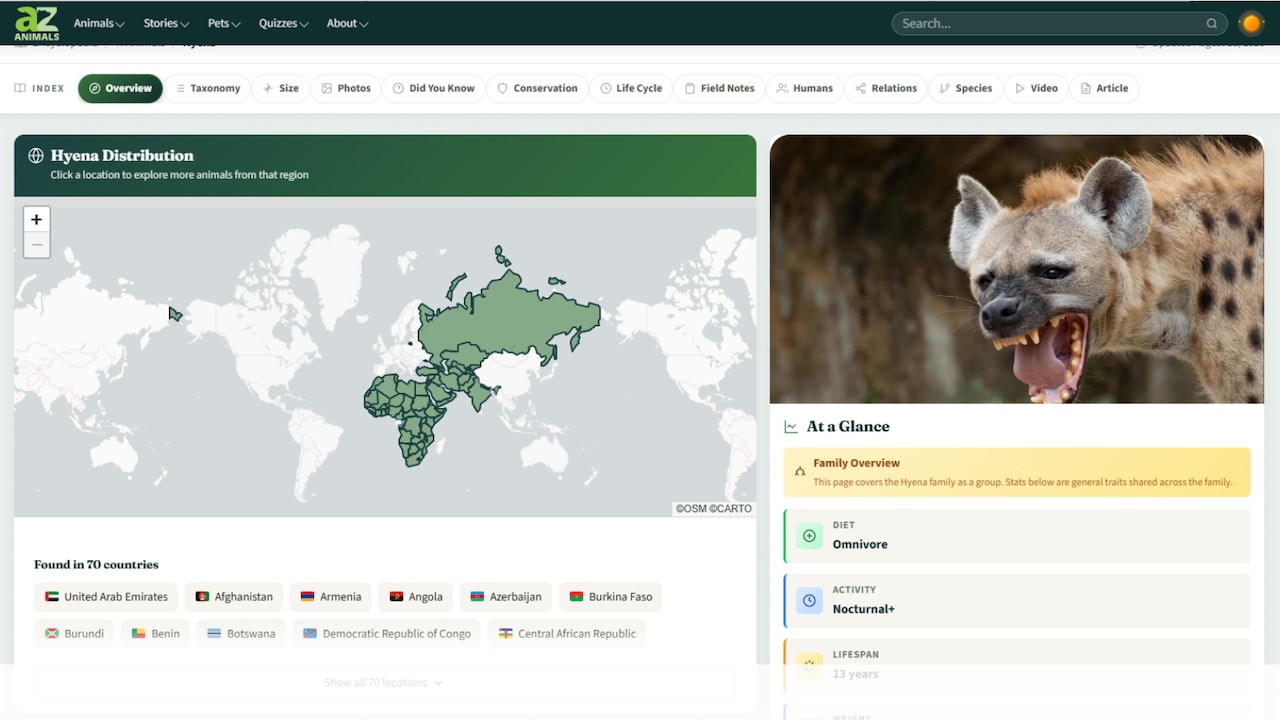The width and height of the screenshot is (1280, 720).
Task: Click the globe icon beside Hyena Distribution
Action: click(x=36, y=156)
